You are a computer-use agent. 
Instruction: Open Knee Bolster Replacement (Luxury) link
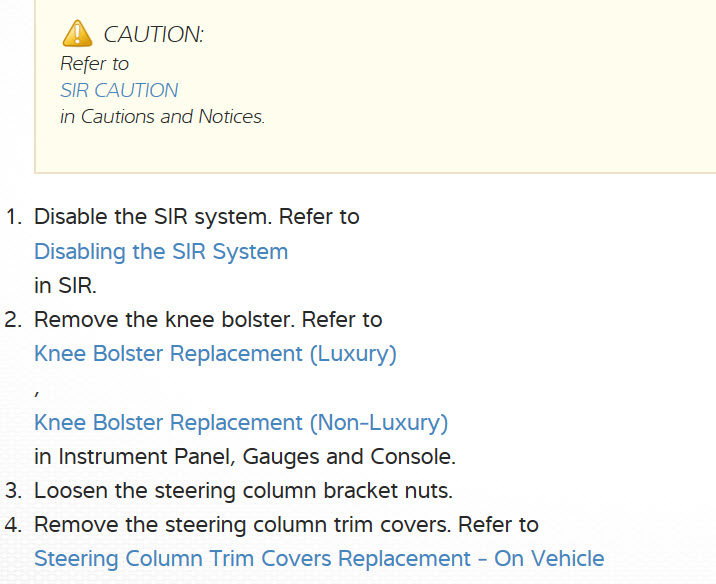pos(215,354)
